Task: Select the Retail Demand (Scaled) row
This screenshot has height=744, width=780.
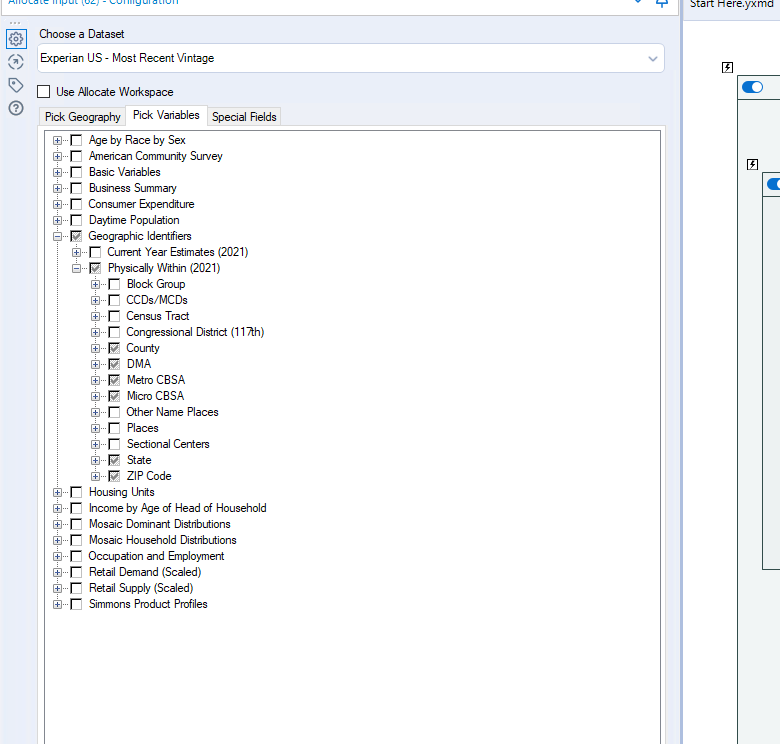Action: coord(145,572)
